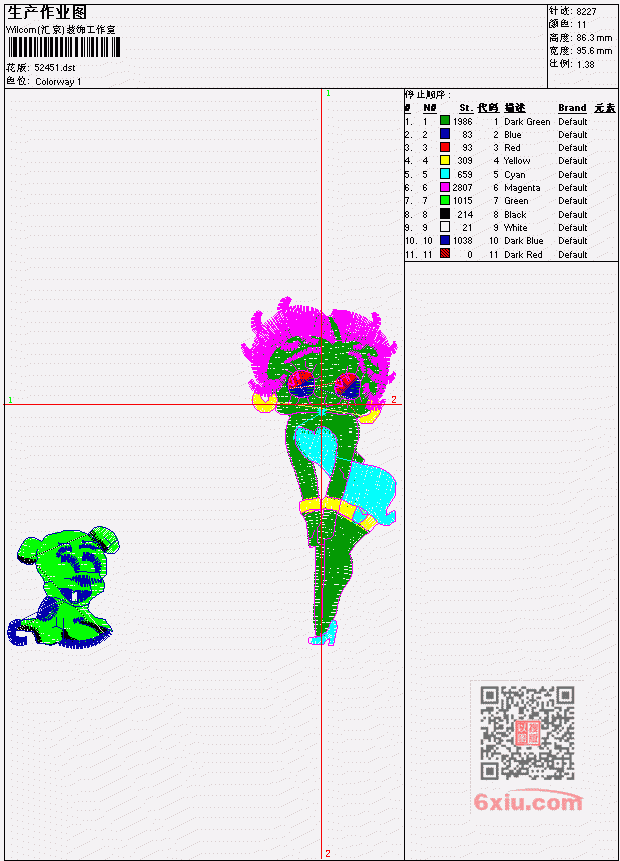Viewport: 620px width, 861px height.
Task: Click the N# column header
Action: tap(429, 108)
